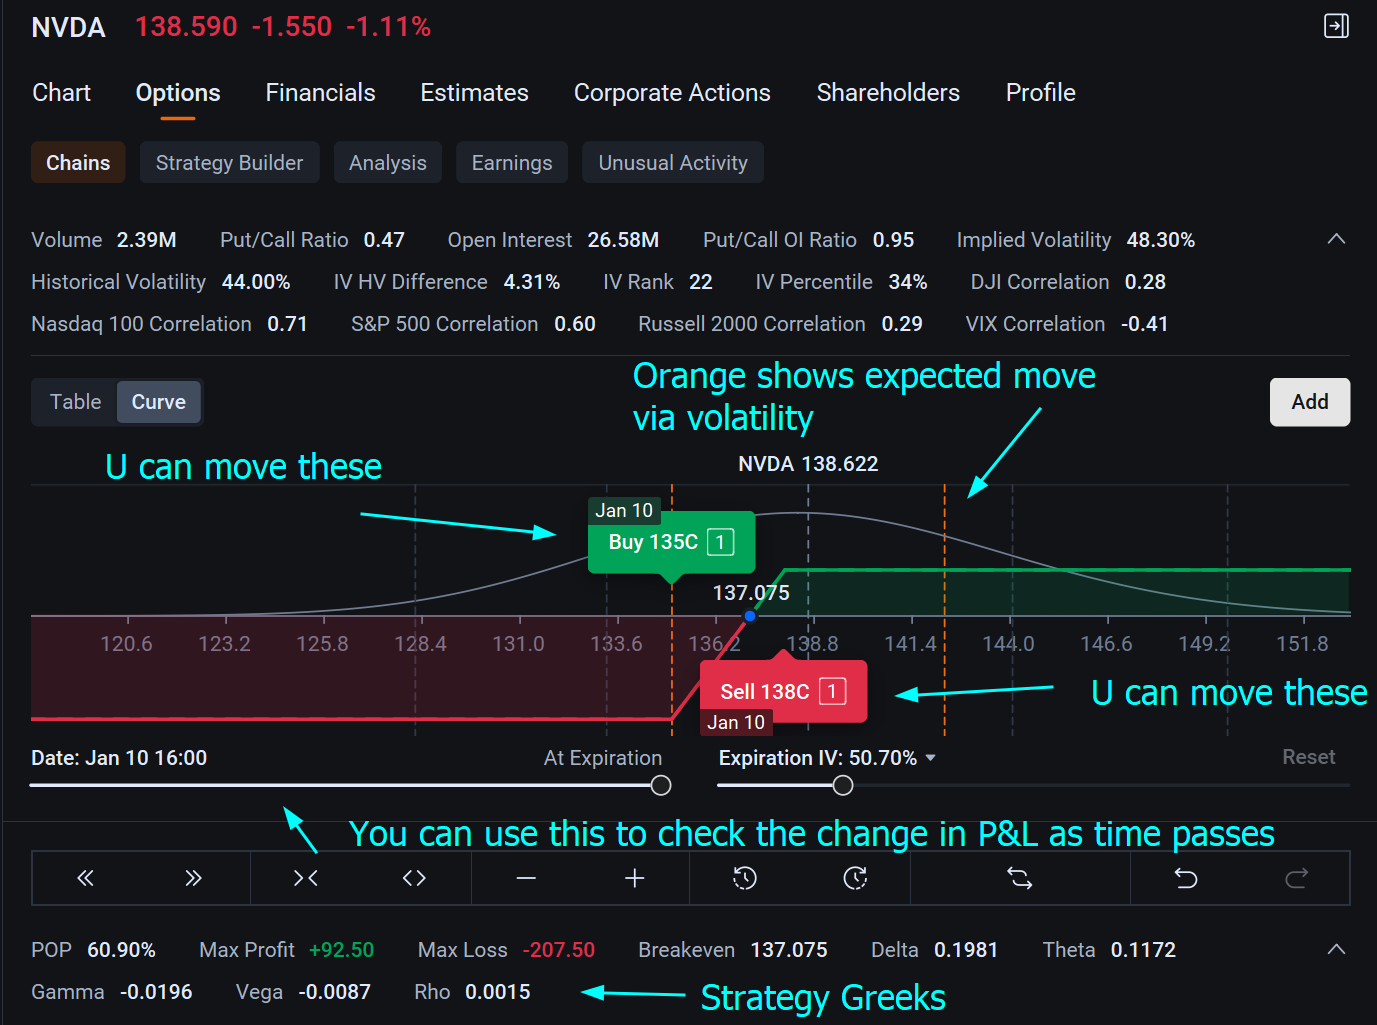Select the Options tab
Image resolution: width=1377 pixels, height=1025 pixels.
point(178,93)
